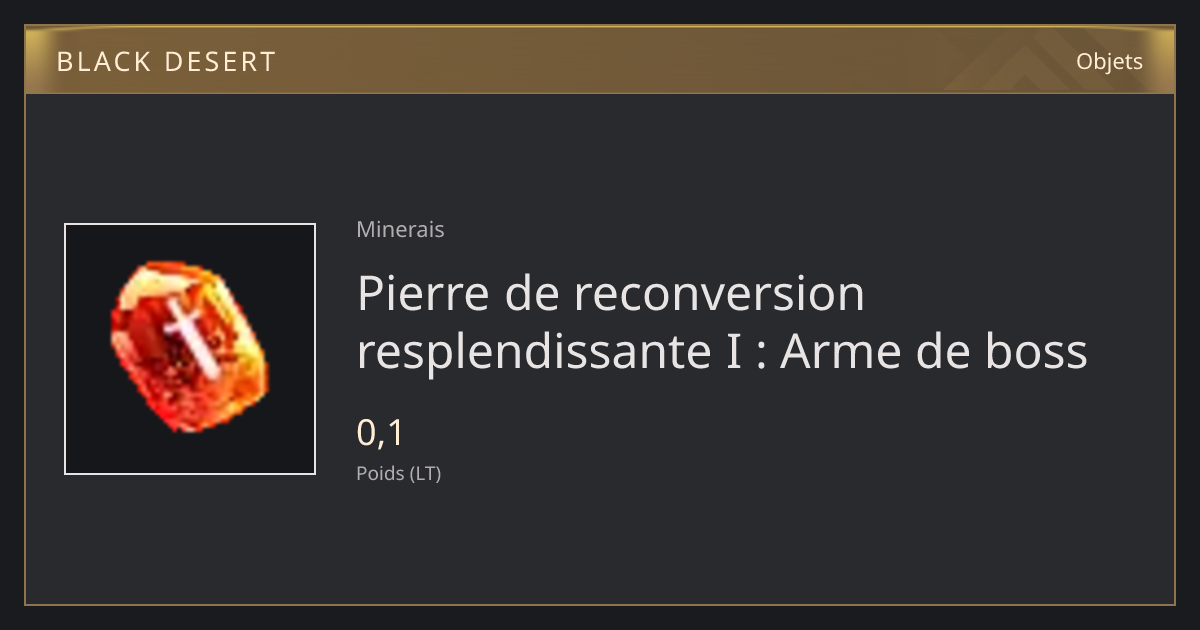Open the BLACK DESERT header title

point(166,62)
